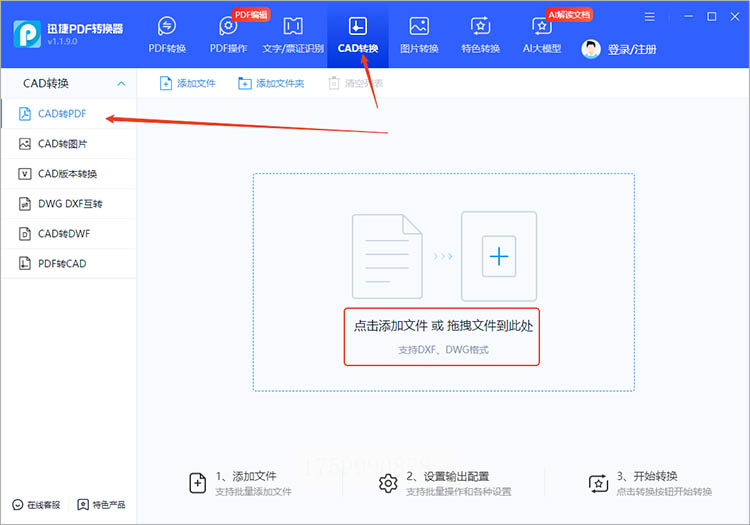Collapse the CAD转换 sidebar section

[x=121, y=84]
